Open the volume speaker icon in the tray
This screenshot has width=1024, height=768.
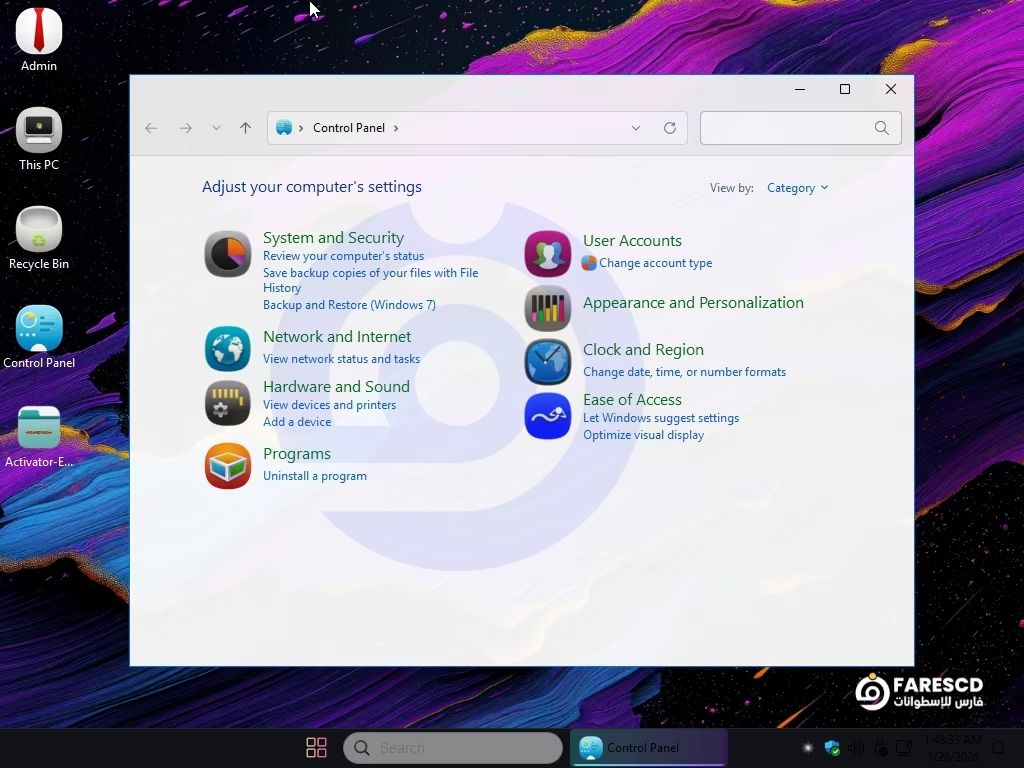pyautogui.click(x=856, y=748)
